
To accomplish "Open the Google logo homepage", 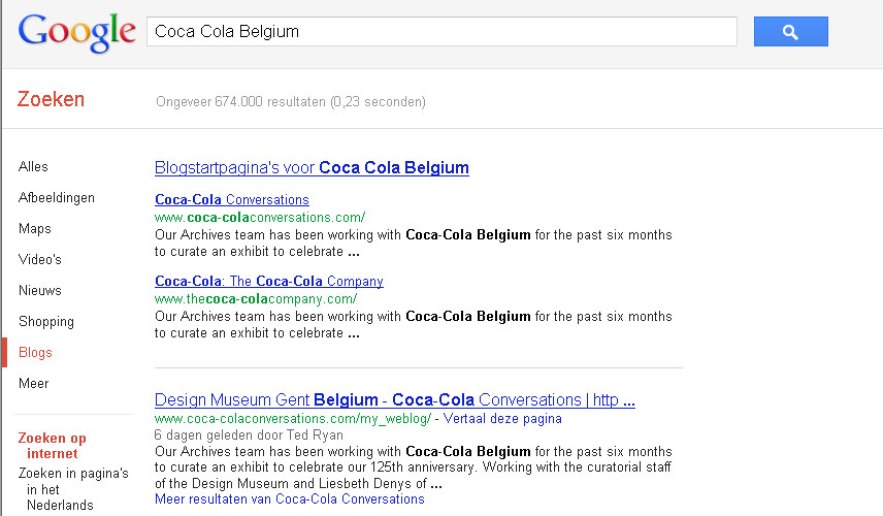I will click(77, 32).
